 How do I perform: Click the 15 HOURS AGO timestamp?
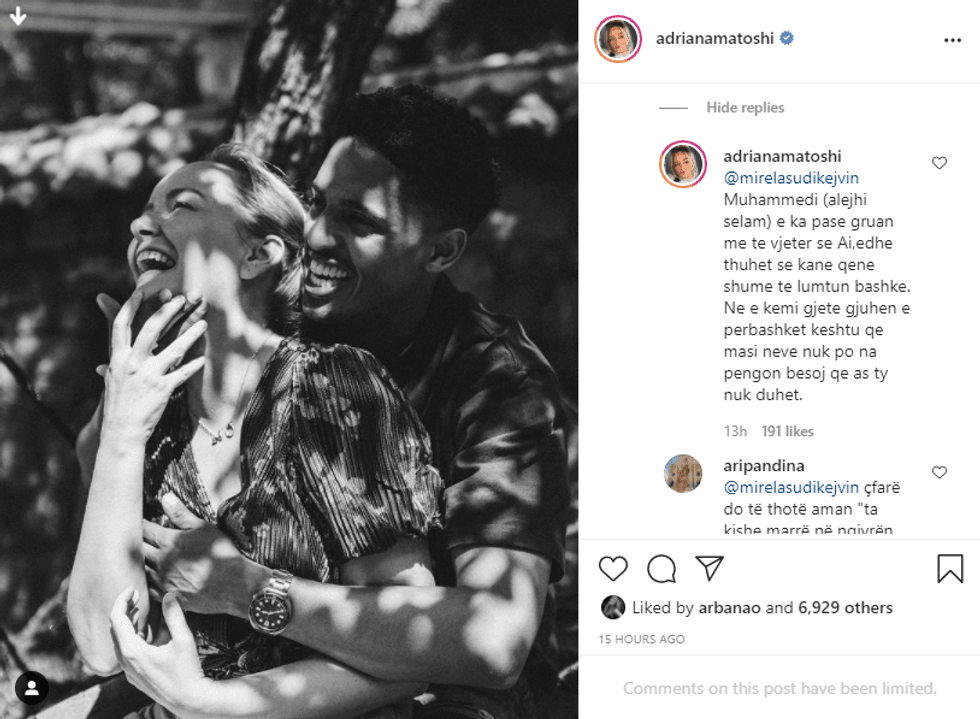pos(642,639)
